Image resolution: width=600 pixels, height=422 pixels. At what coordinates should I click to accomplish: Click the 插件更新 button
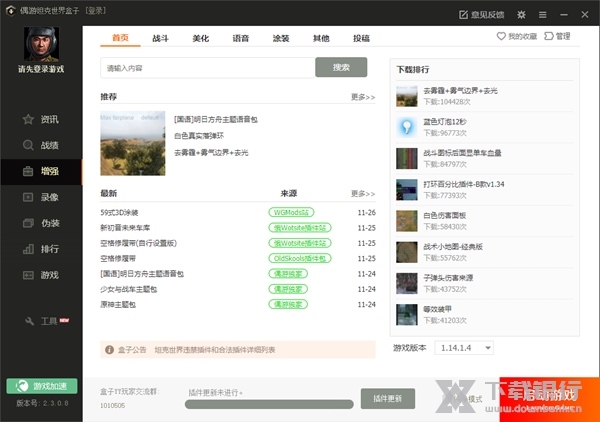point(388,399)
